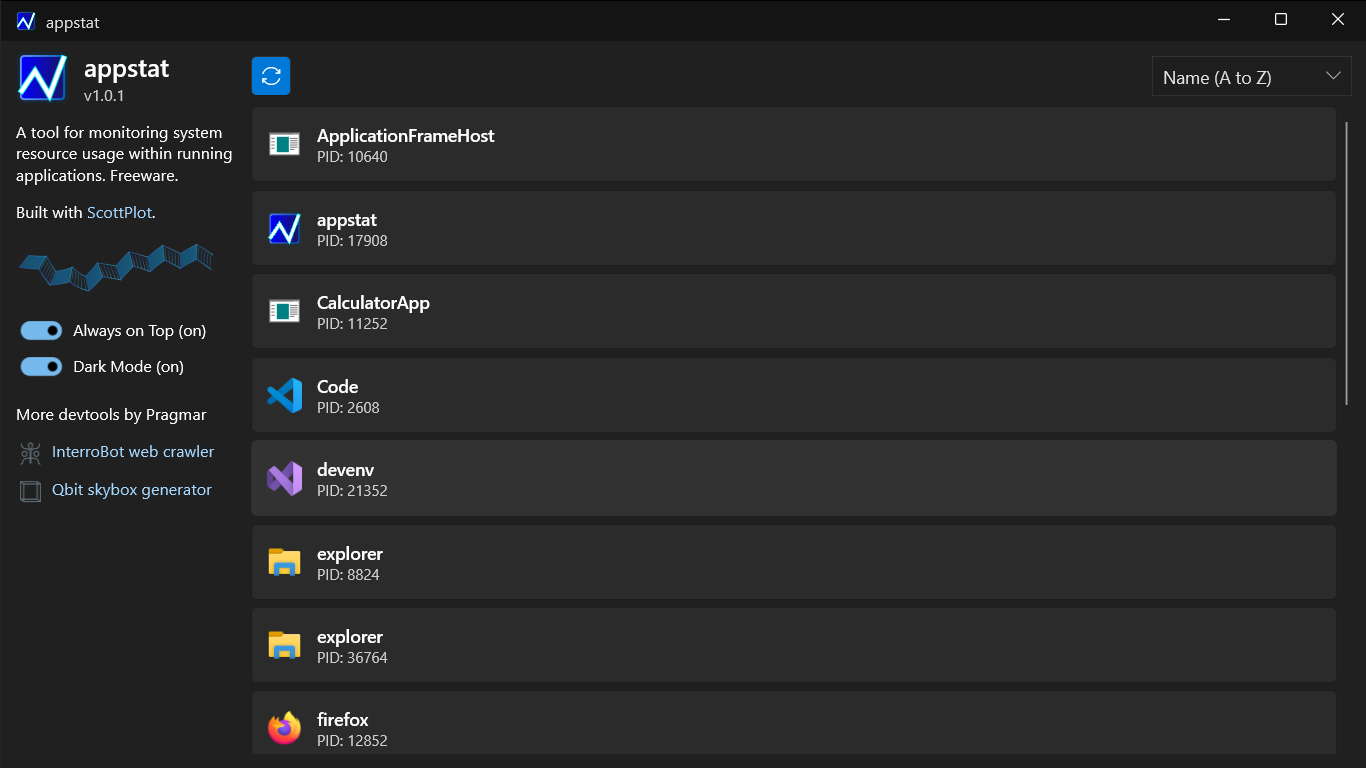The width and height of the screenshot is (1366, 768).
Task: Click the blue refresh process list button
Action: (x=271, y=76)
